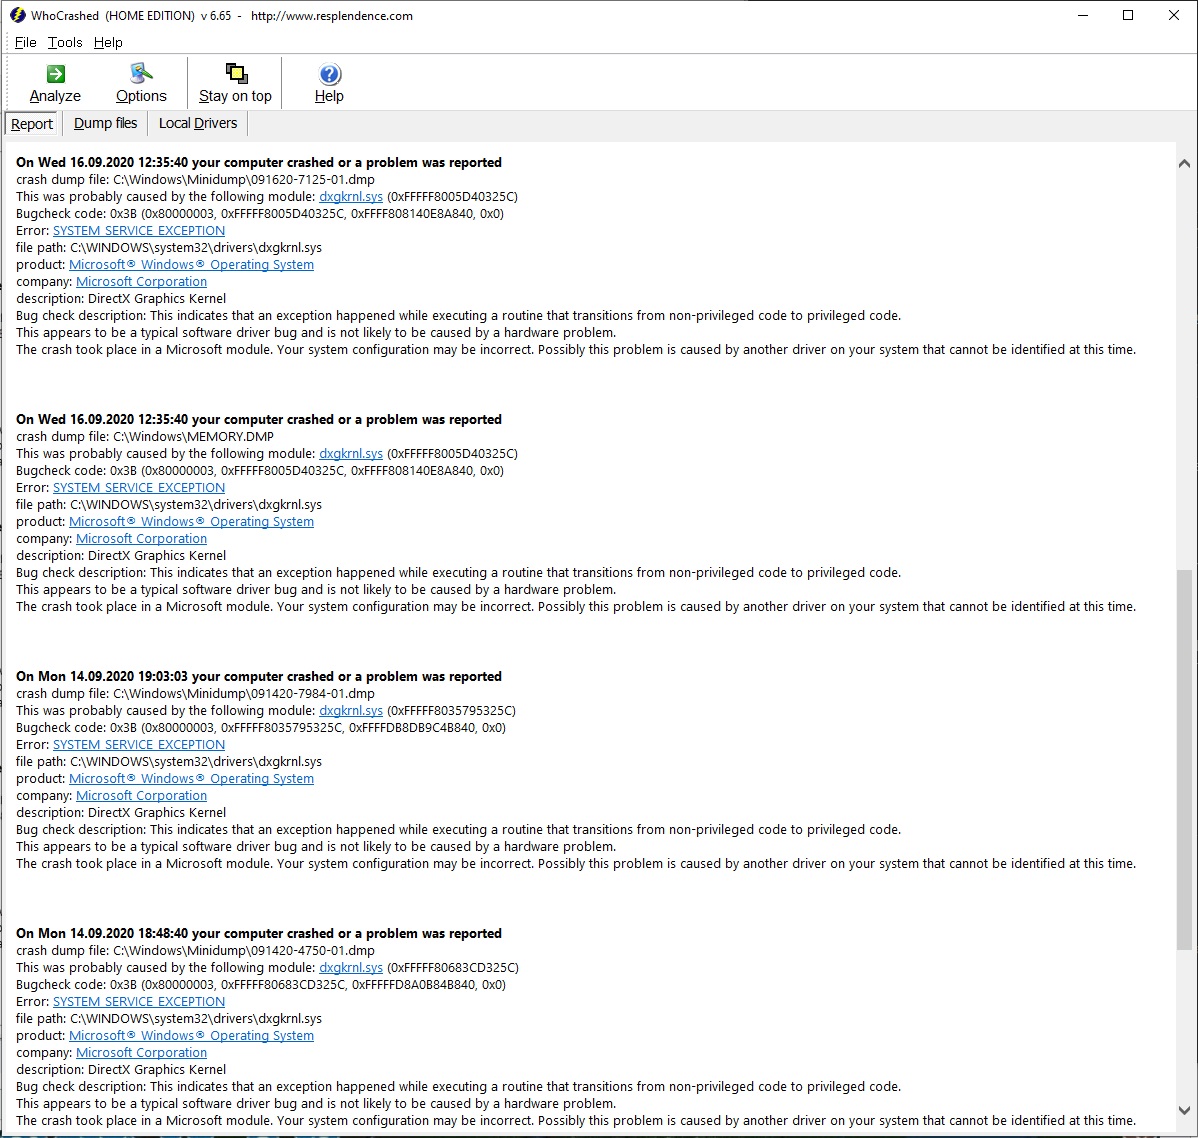This screenshot has height=1138, width=1198.
Task: Open the File menu
Action: pyautogui.click(x=25, y=42)
